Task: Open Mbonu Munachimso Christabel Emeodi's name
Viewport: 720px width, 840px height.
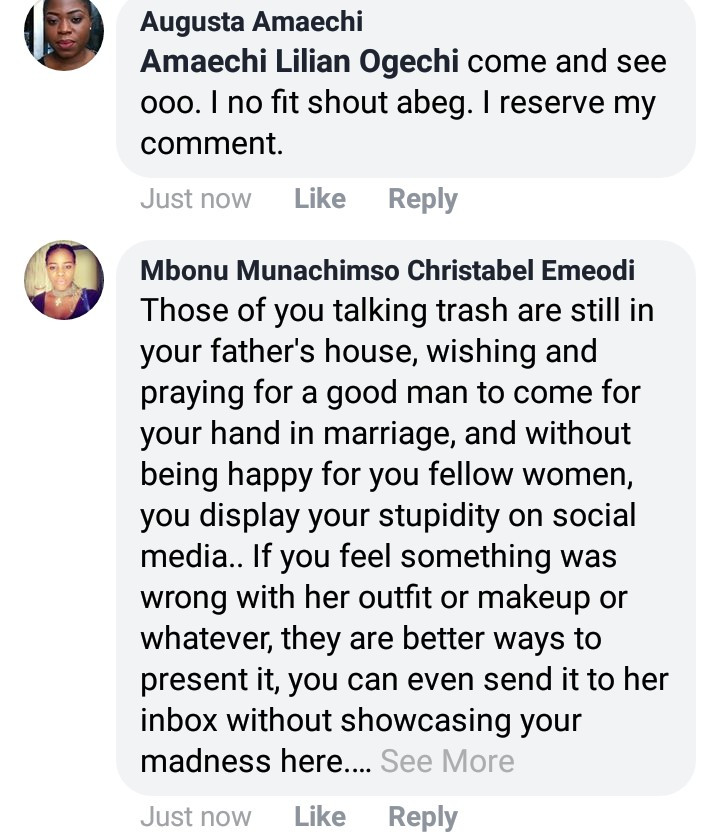Action: (x=387, y=271)
